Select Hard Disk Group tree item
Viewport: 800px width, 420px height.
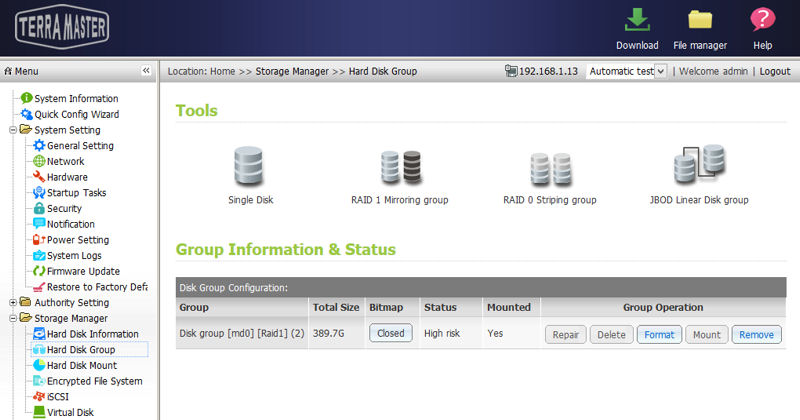coord(81,350)
